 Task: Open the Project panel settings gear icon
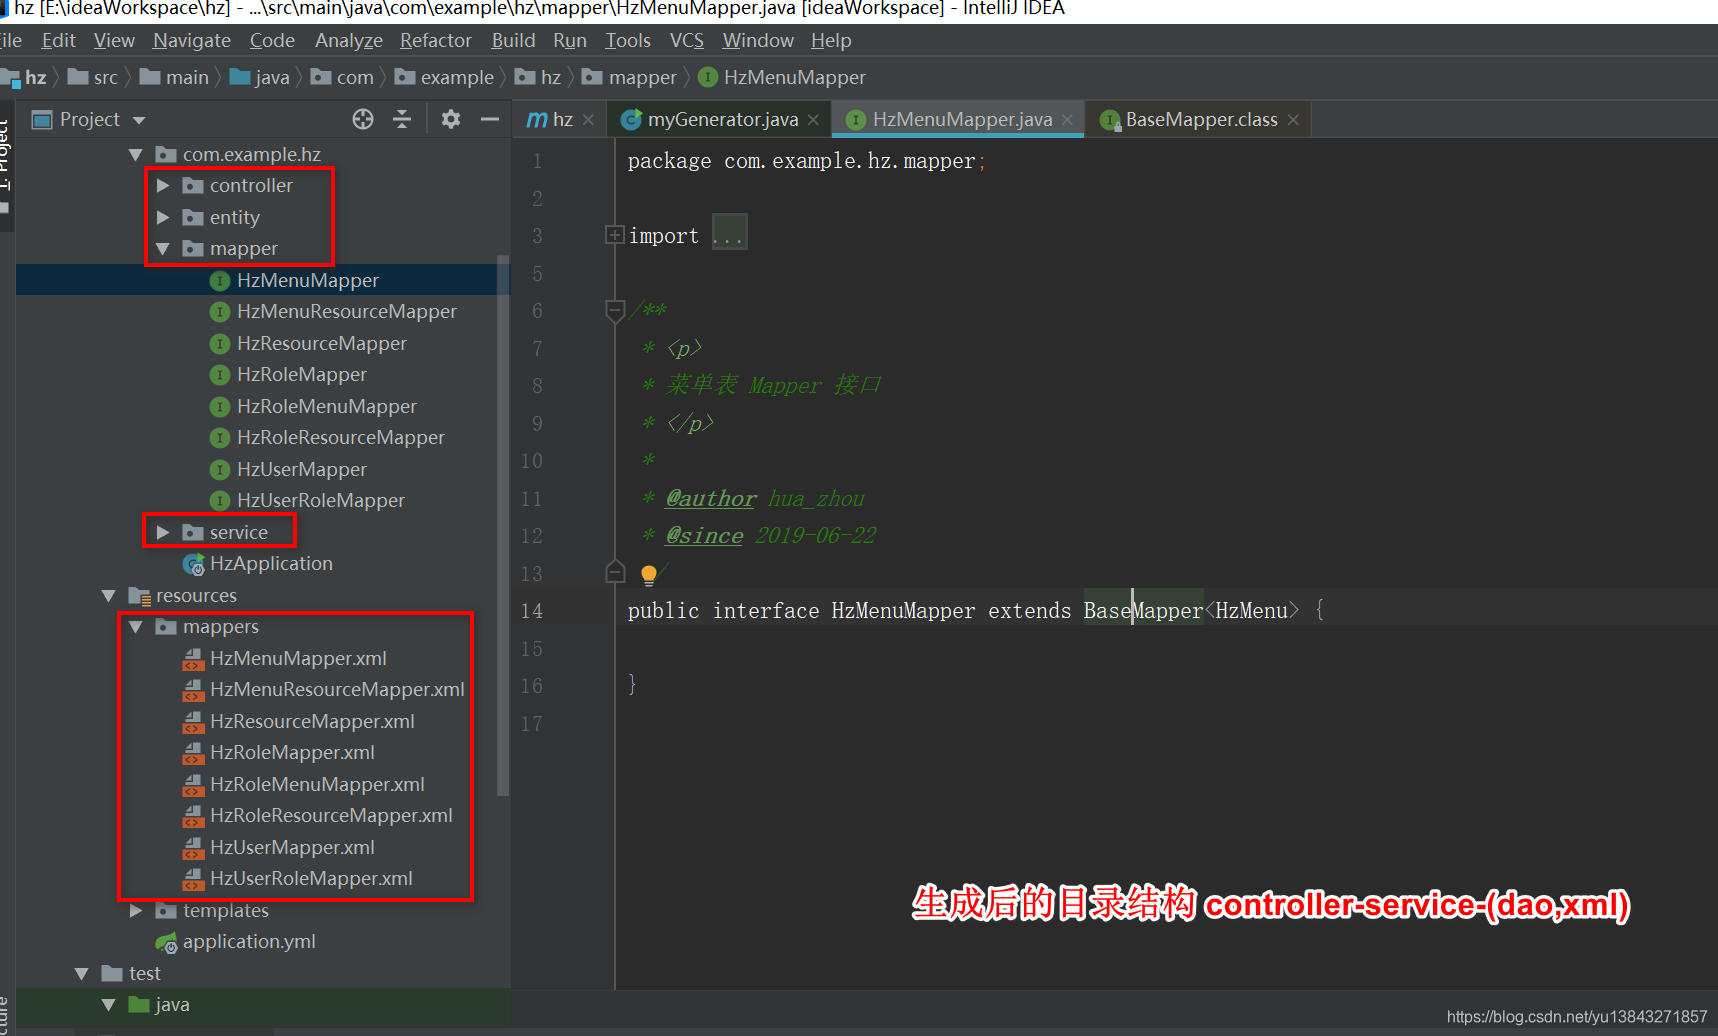[x=450, y=119]
